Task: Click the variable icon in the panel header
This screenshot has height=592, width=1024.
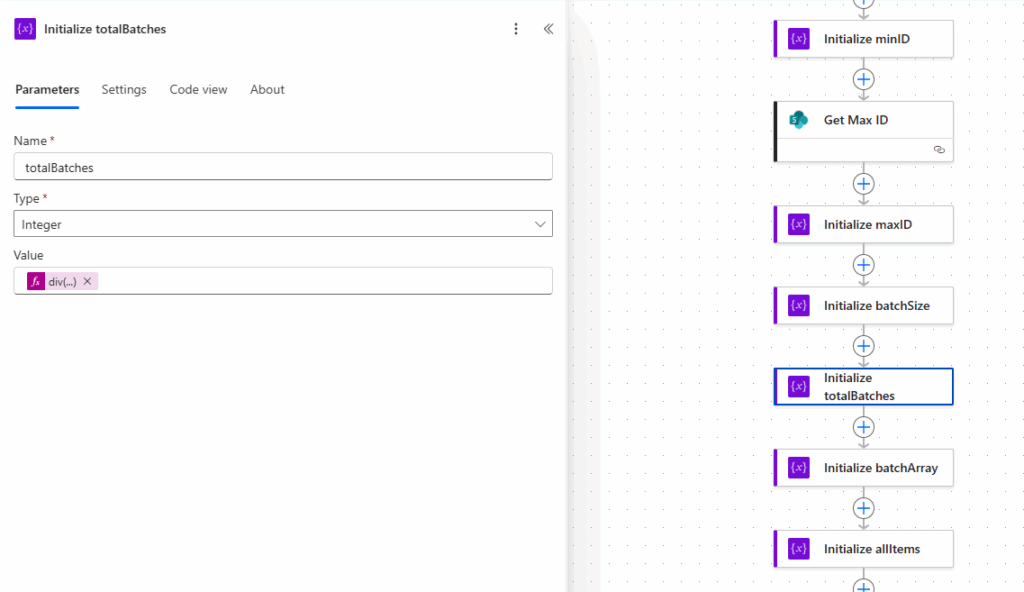Action: coord(25,29)
